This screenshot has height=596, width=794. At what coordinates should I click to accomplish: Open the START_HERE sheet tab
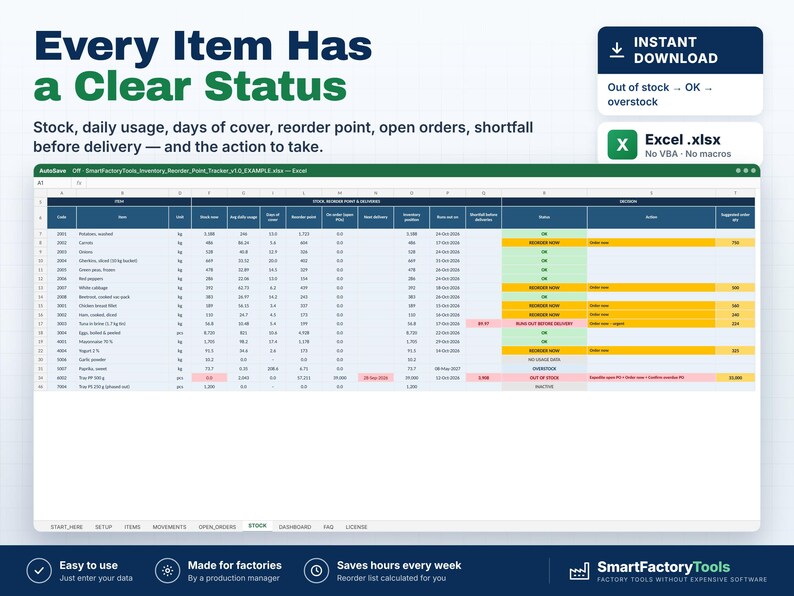point(66,527)
